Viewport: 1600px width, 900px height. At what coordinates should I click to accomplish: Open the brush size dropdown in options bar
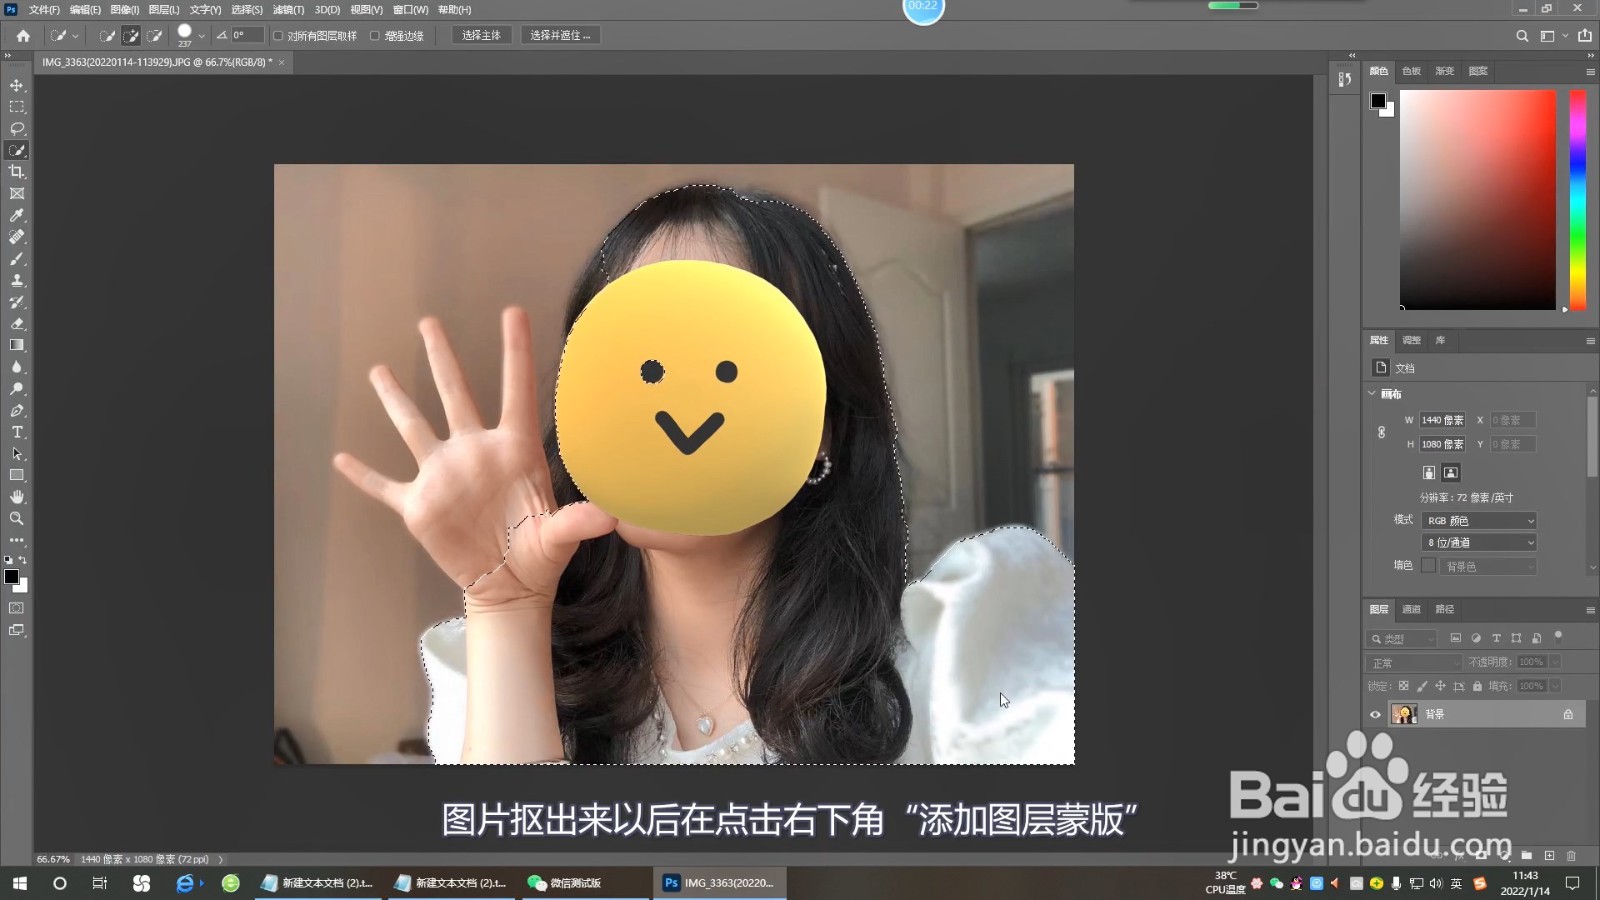point(199,35)
